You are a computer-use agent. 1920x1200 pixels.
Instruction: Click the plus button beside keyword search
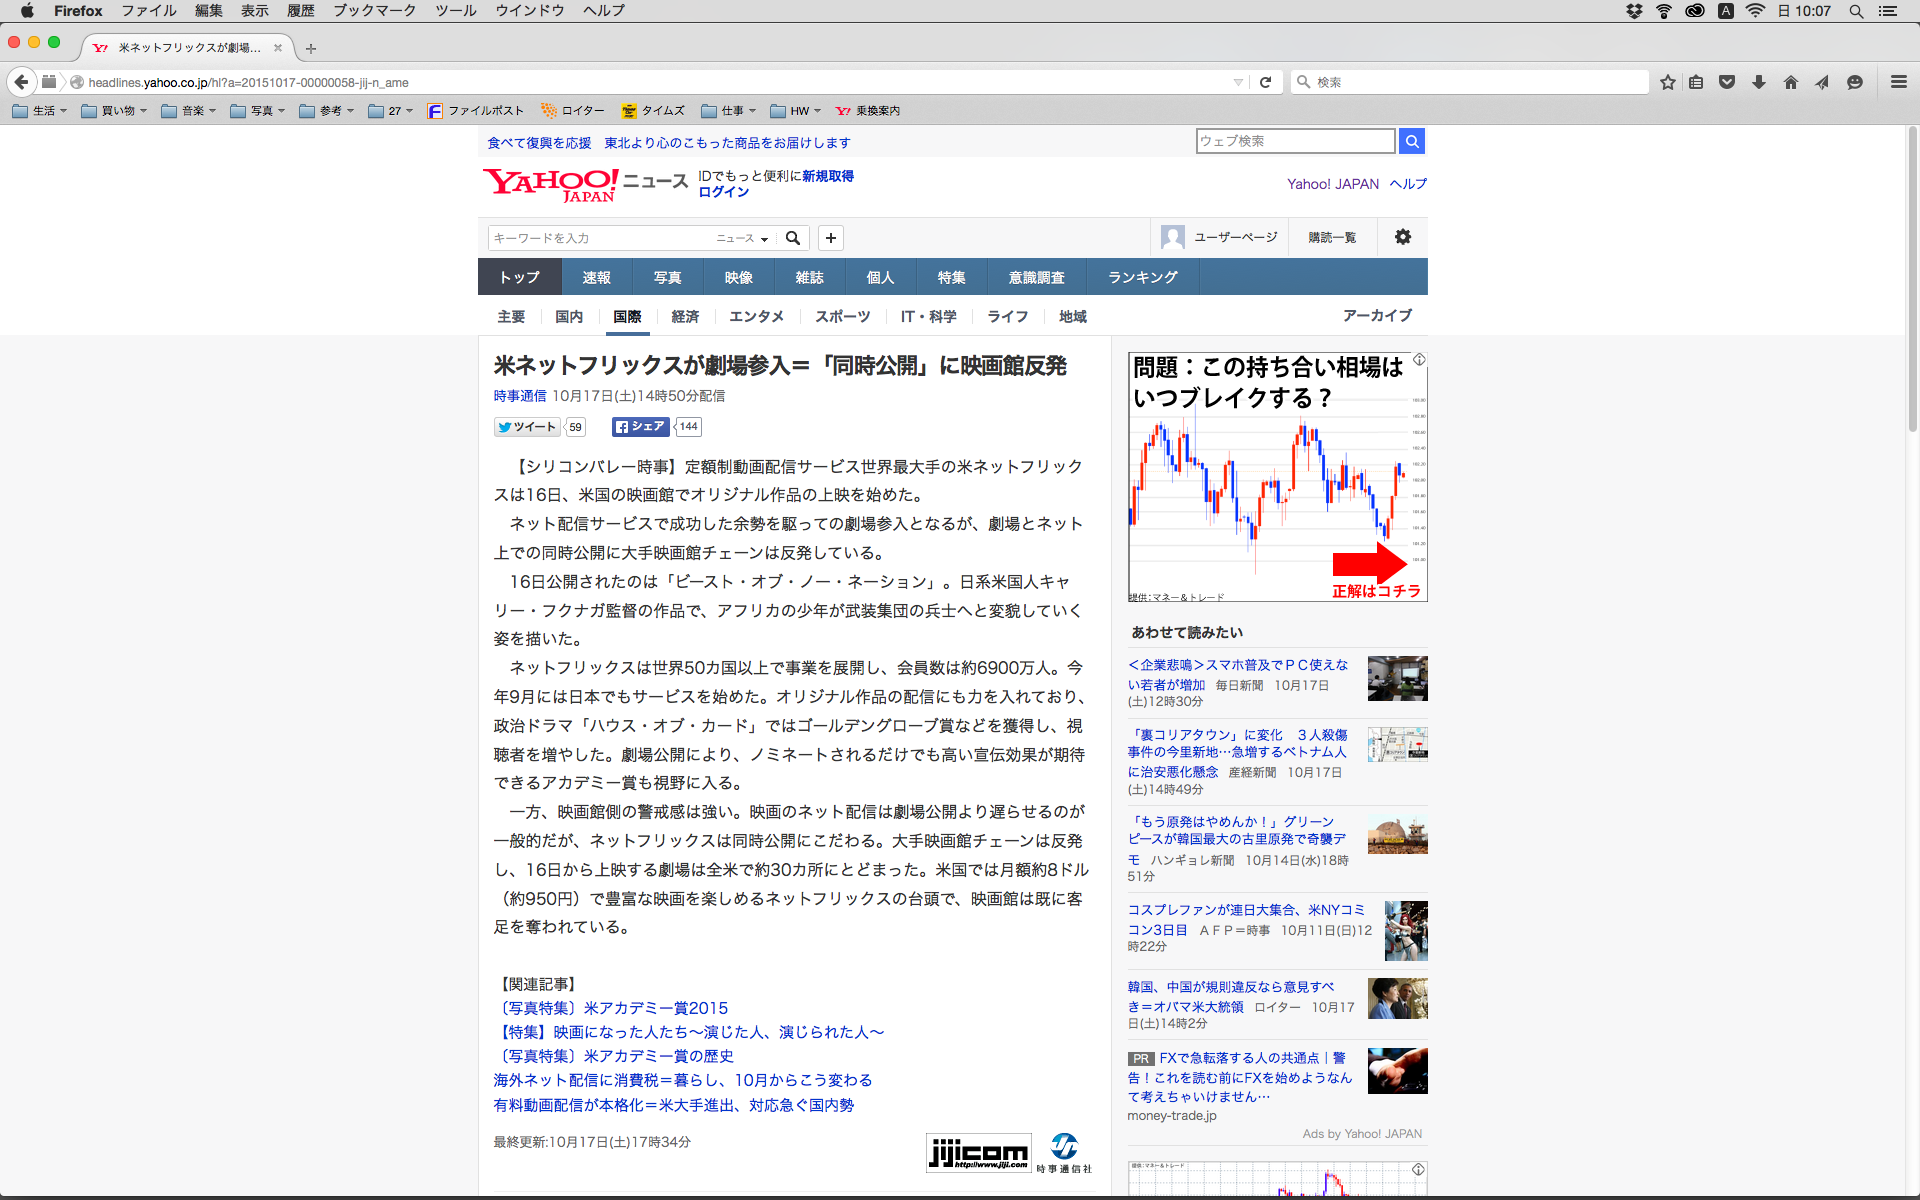(830, 238)
